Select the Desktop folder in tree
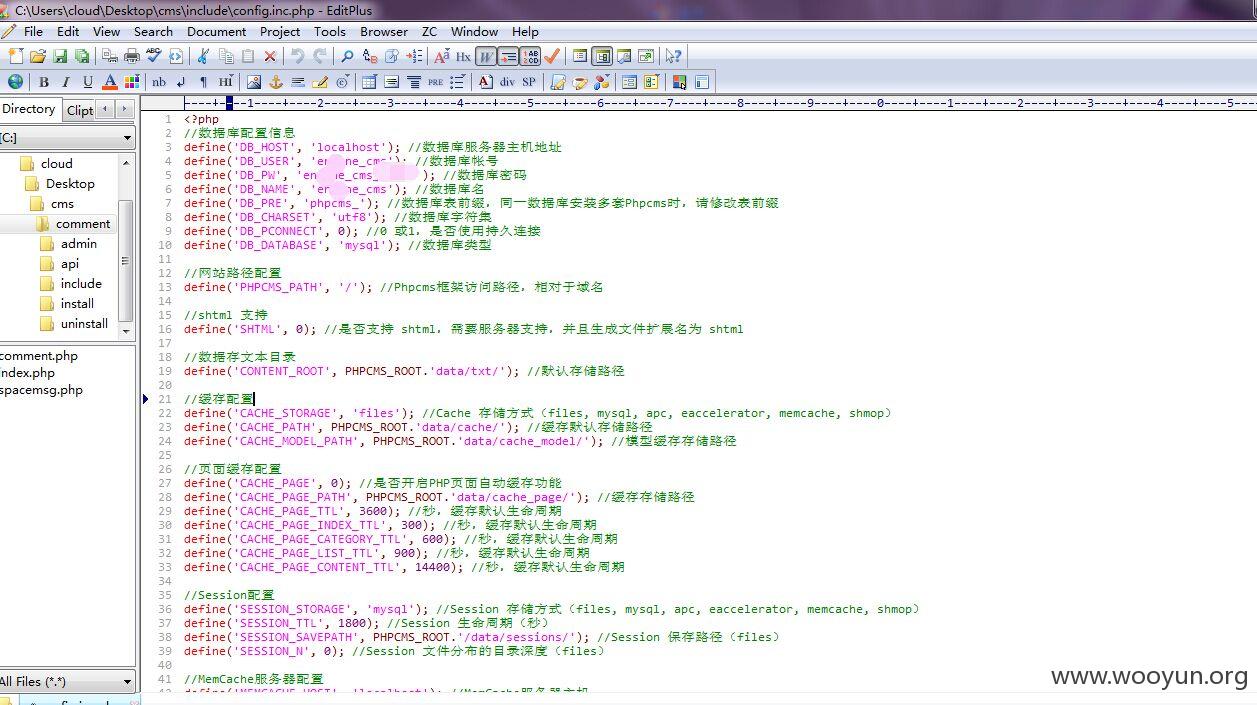The height and width of the screenshot is (705, 1257). point(70,183)
